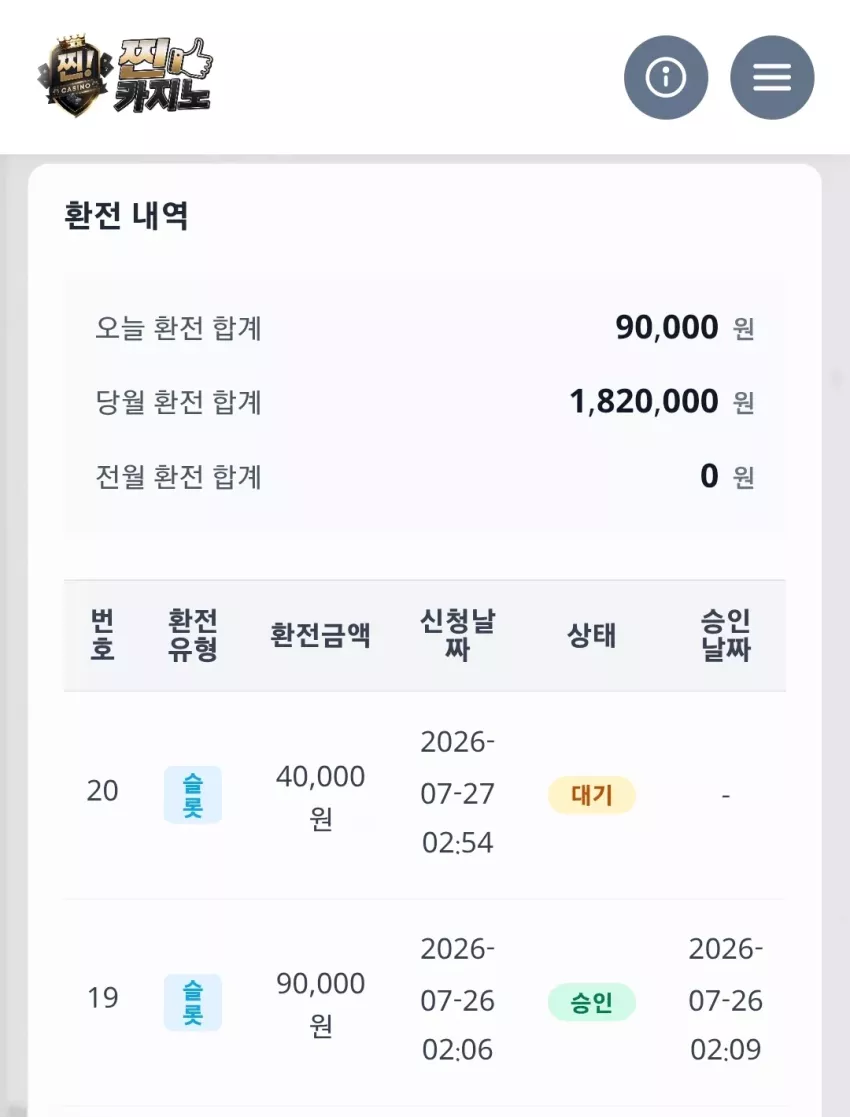The width and height of the screenshot is (850, 1117).
Task: Click the 1,820,000 monthly total value
Action: pos(644,402)
